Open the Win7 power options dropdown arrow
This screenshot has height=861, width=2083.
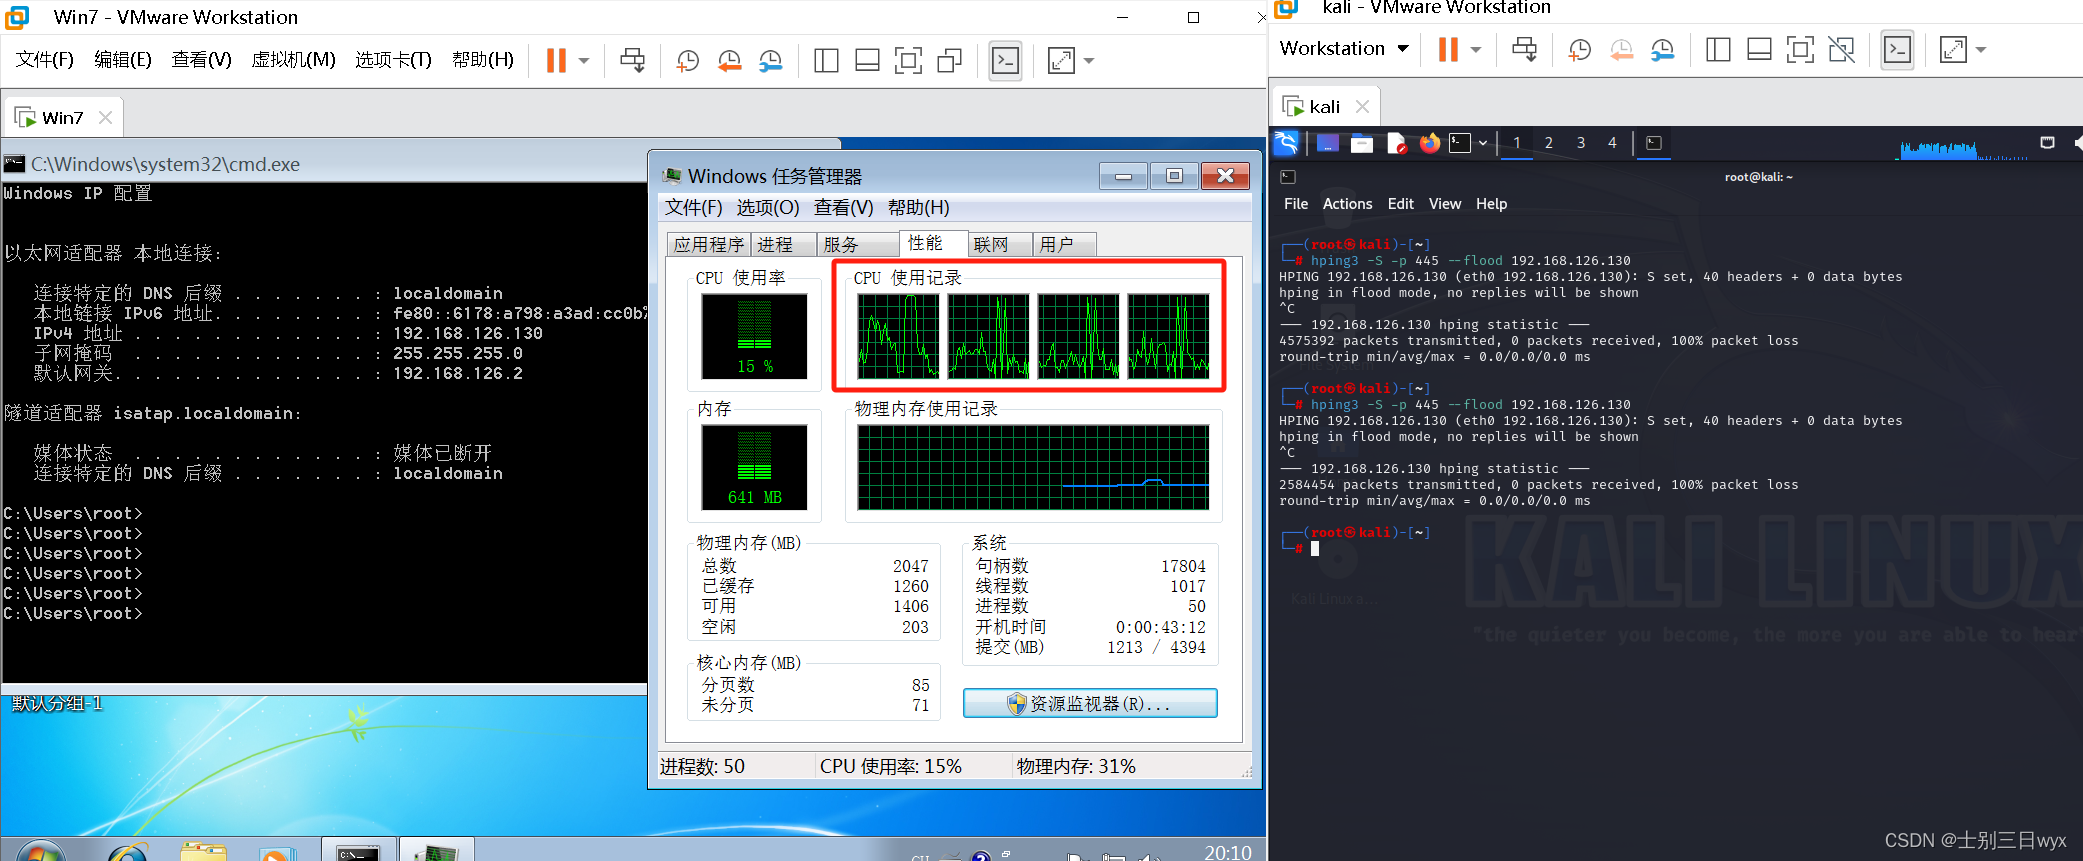tap(584, 61)
